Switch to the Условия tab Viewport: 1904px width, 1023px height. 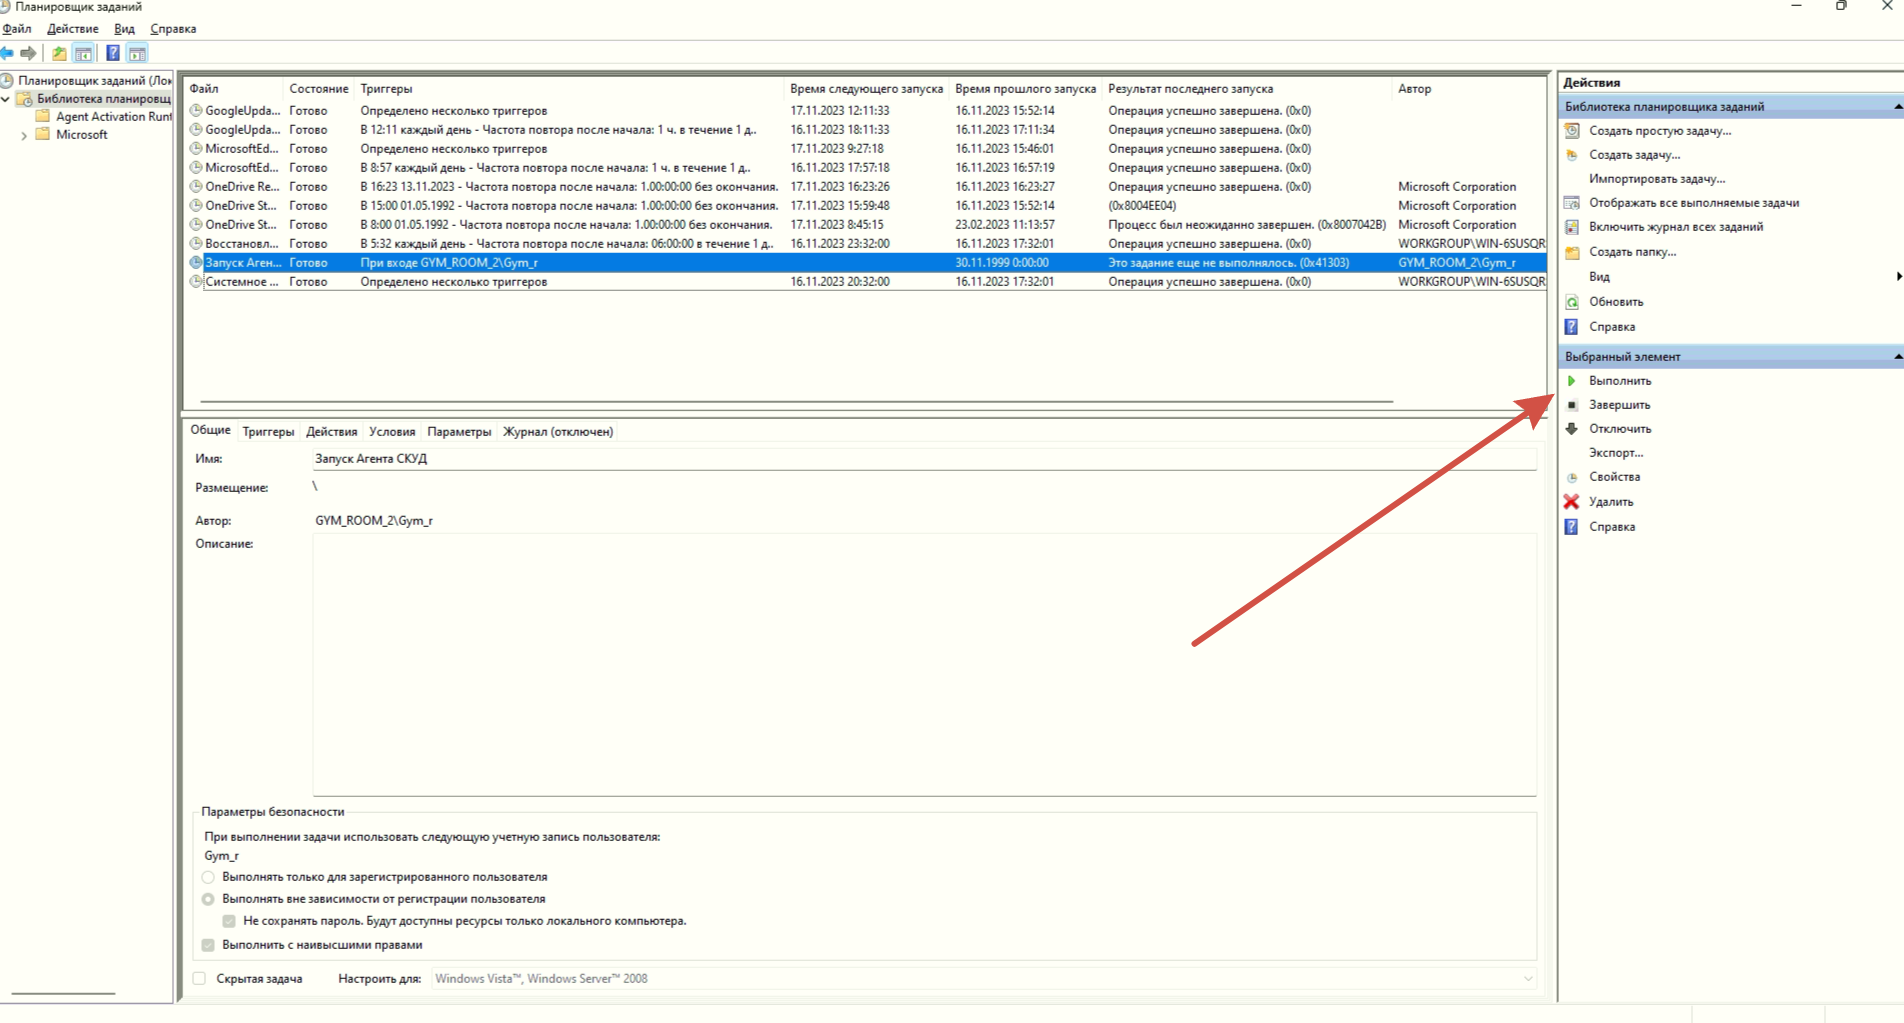pos(392,432)
